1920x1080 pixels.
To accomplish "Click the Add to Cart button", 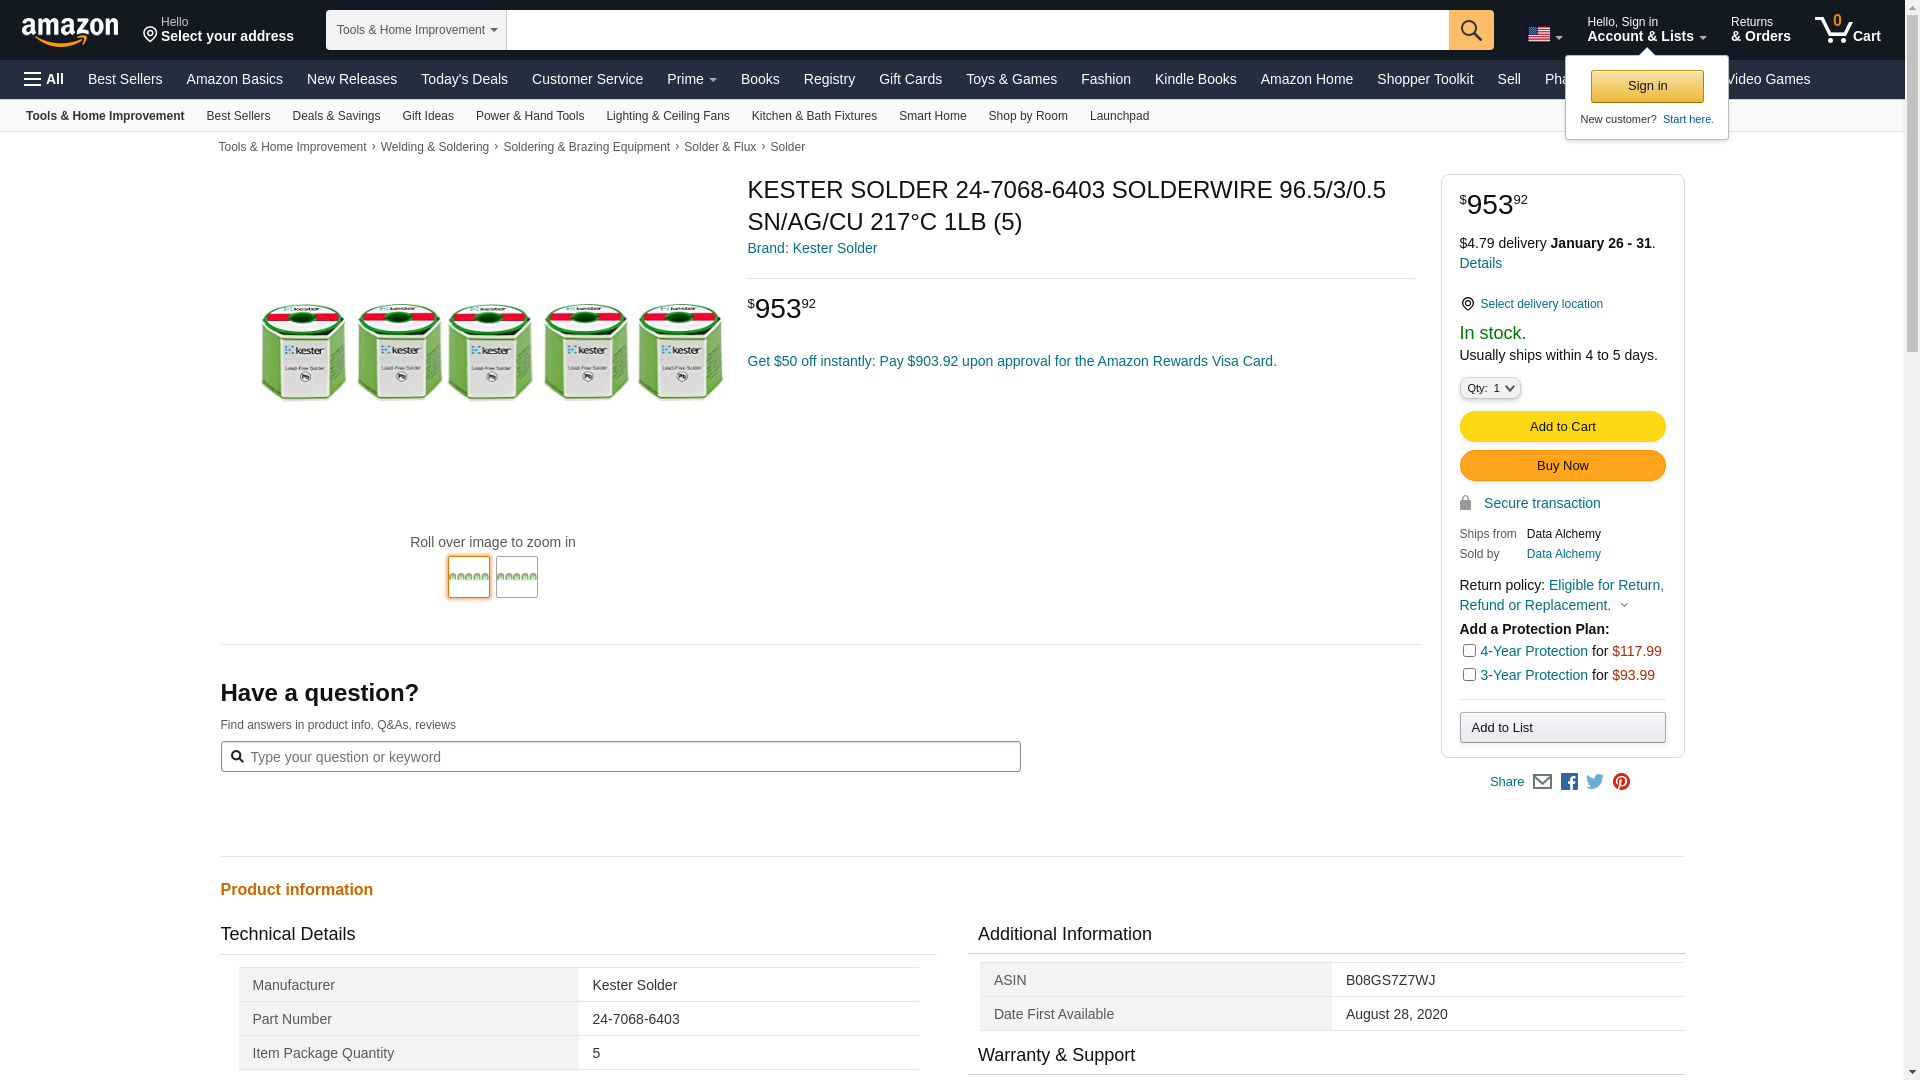I will tap(1562, 427).
